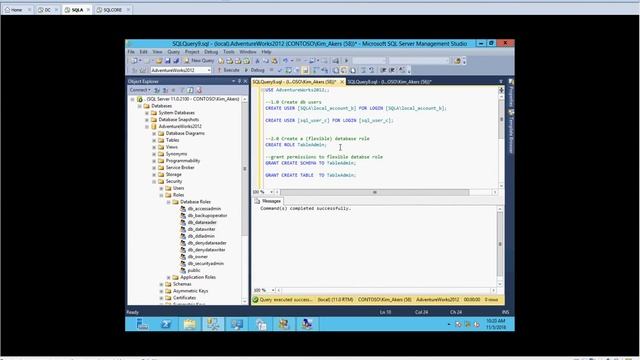Close the Object Explorer panel
Screen dimensions: 640x360
245,82
